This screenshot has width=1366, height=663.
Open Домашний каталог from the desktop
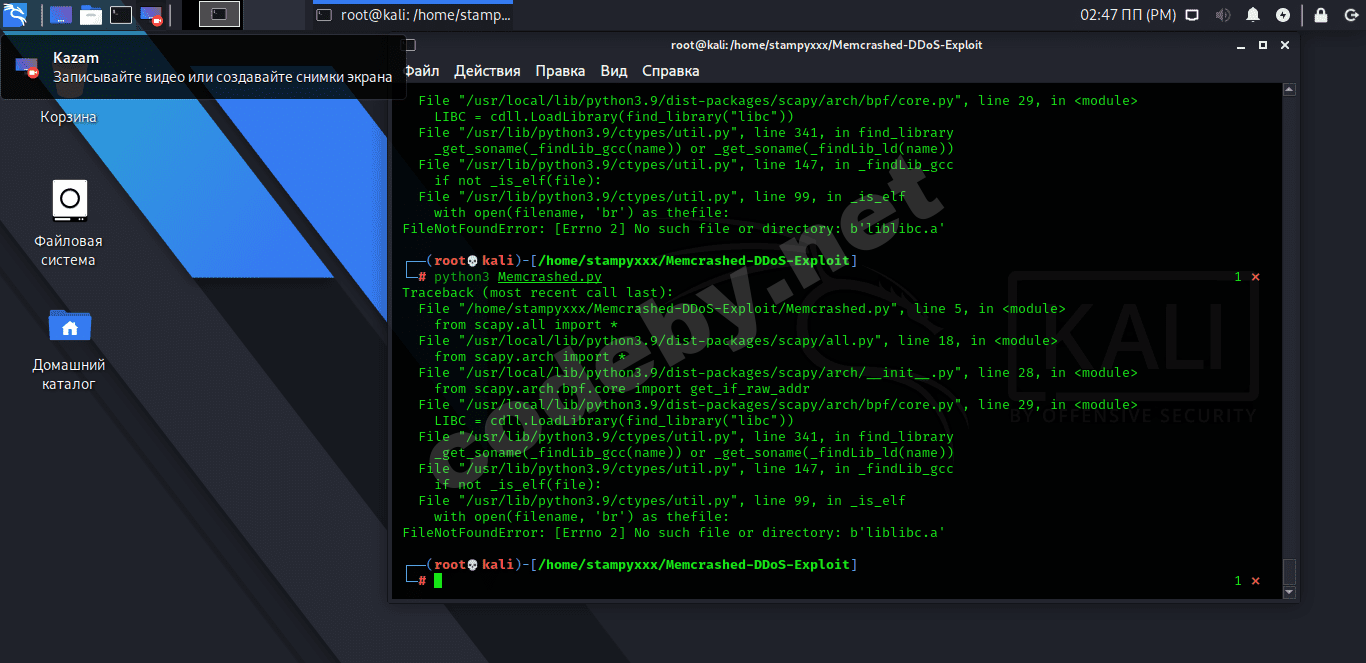click(68, 325)
